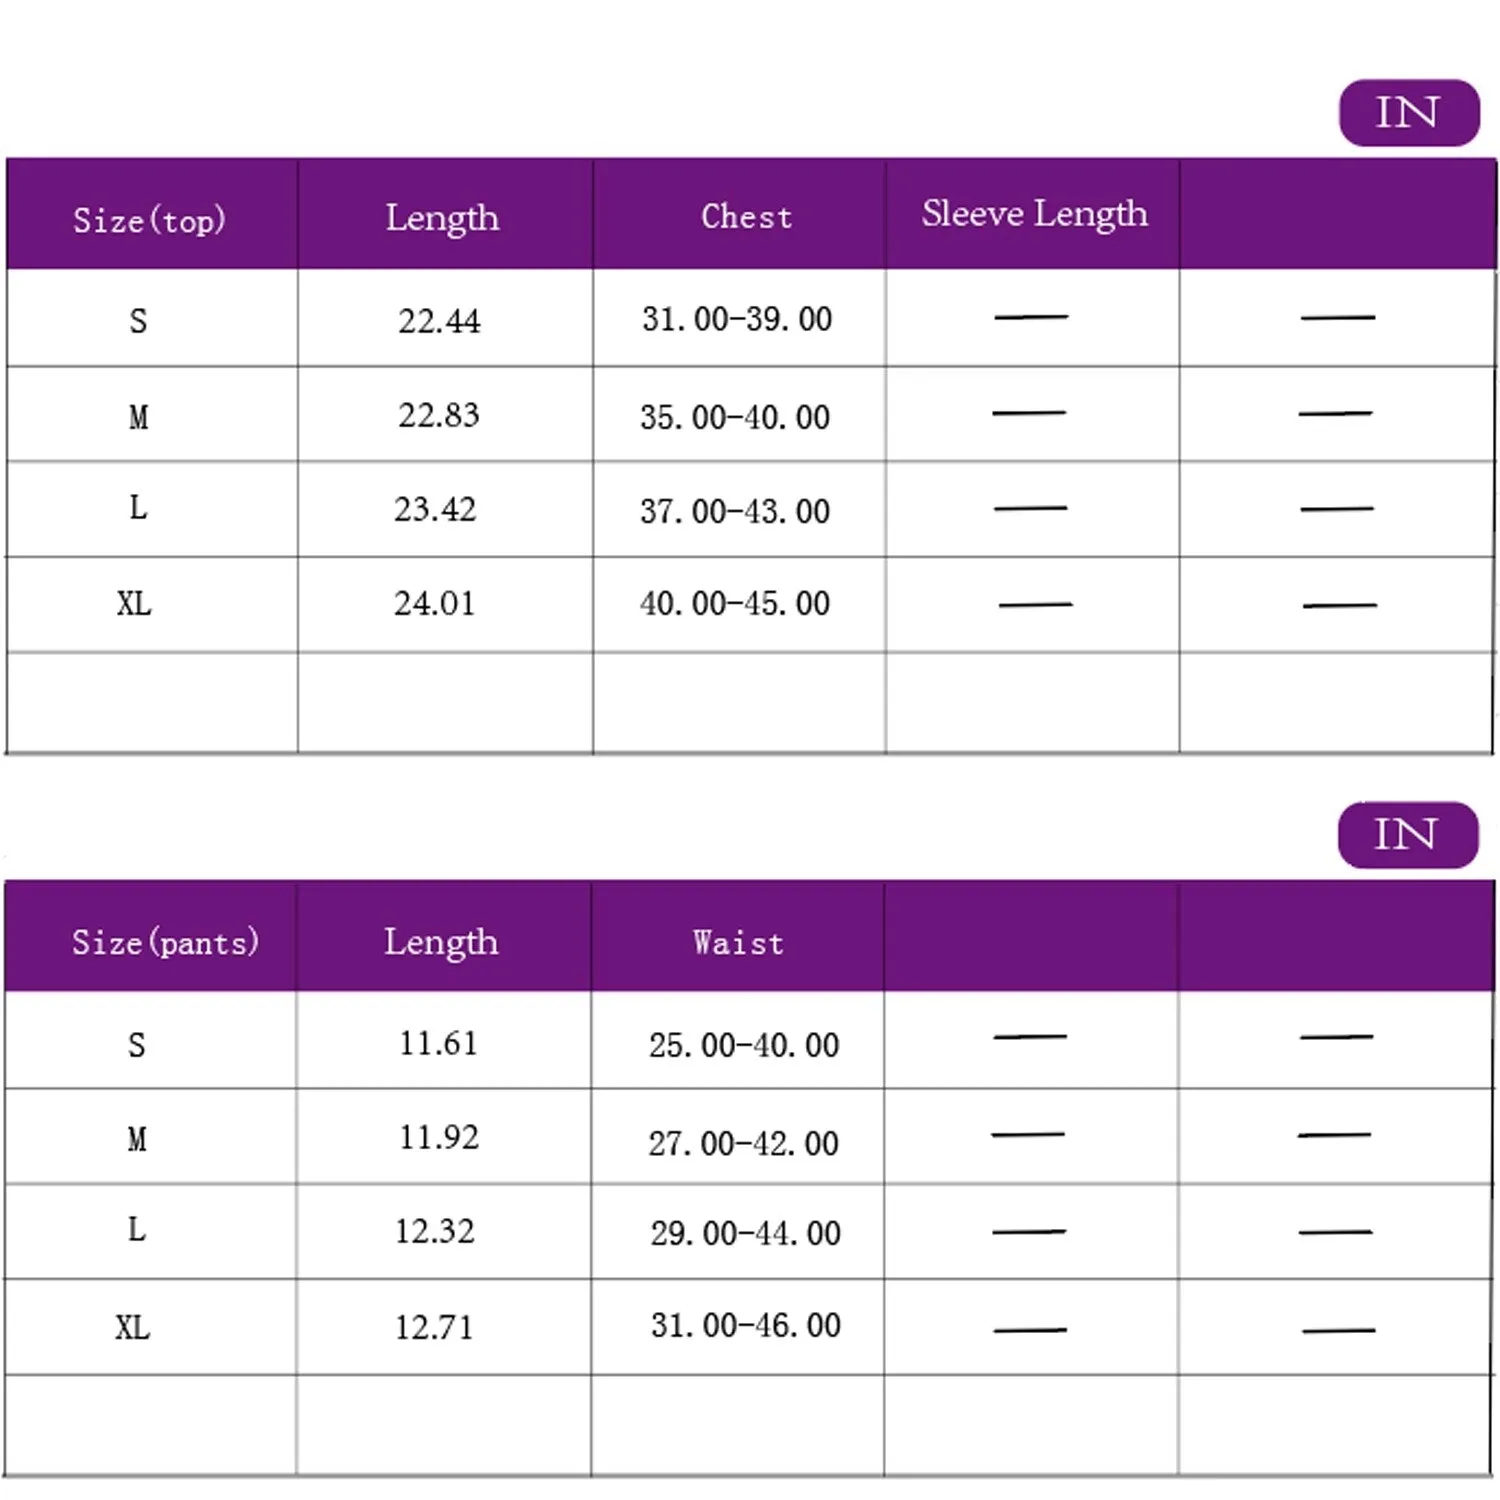The image size is (1500, 1500).
Task: Click waist range 25.00-40.00
Action: coord(743,1045)
